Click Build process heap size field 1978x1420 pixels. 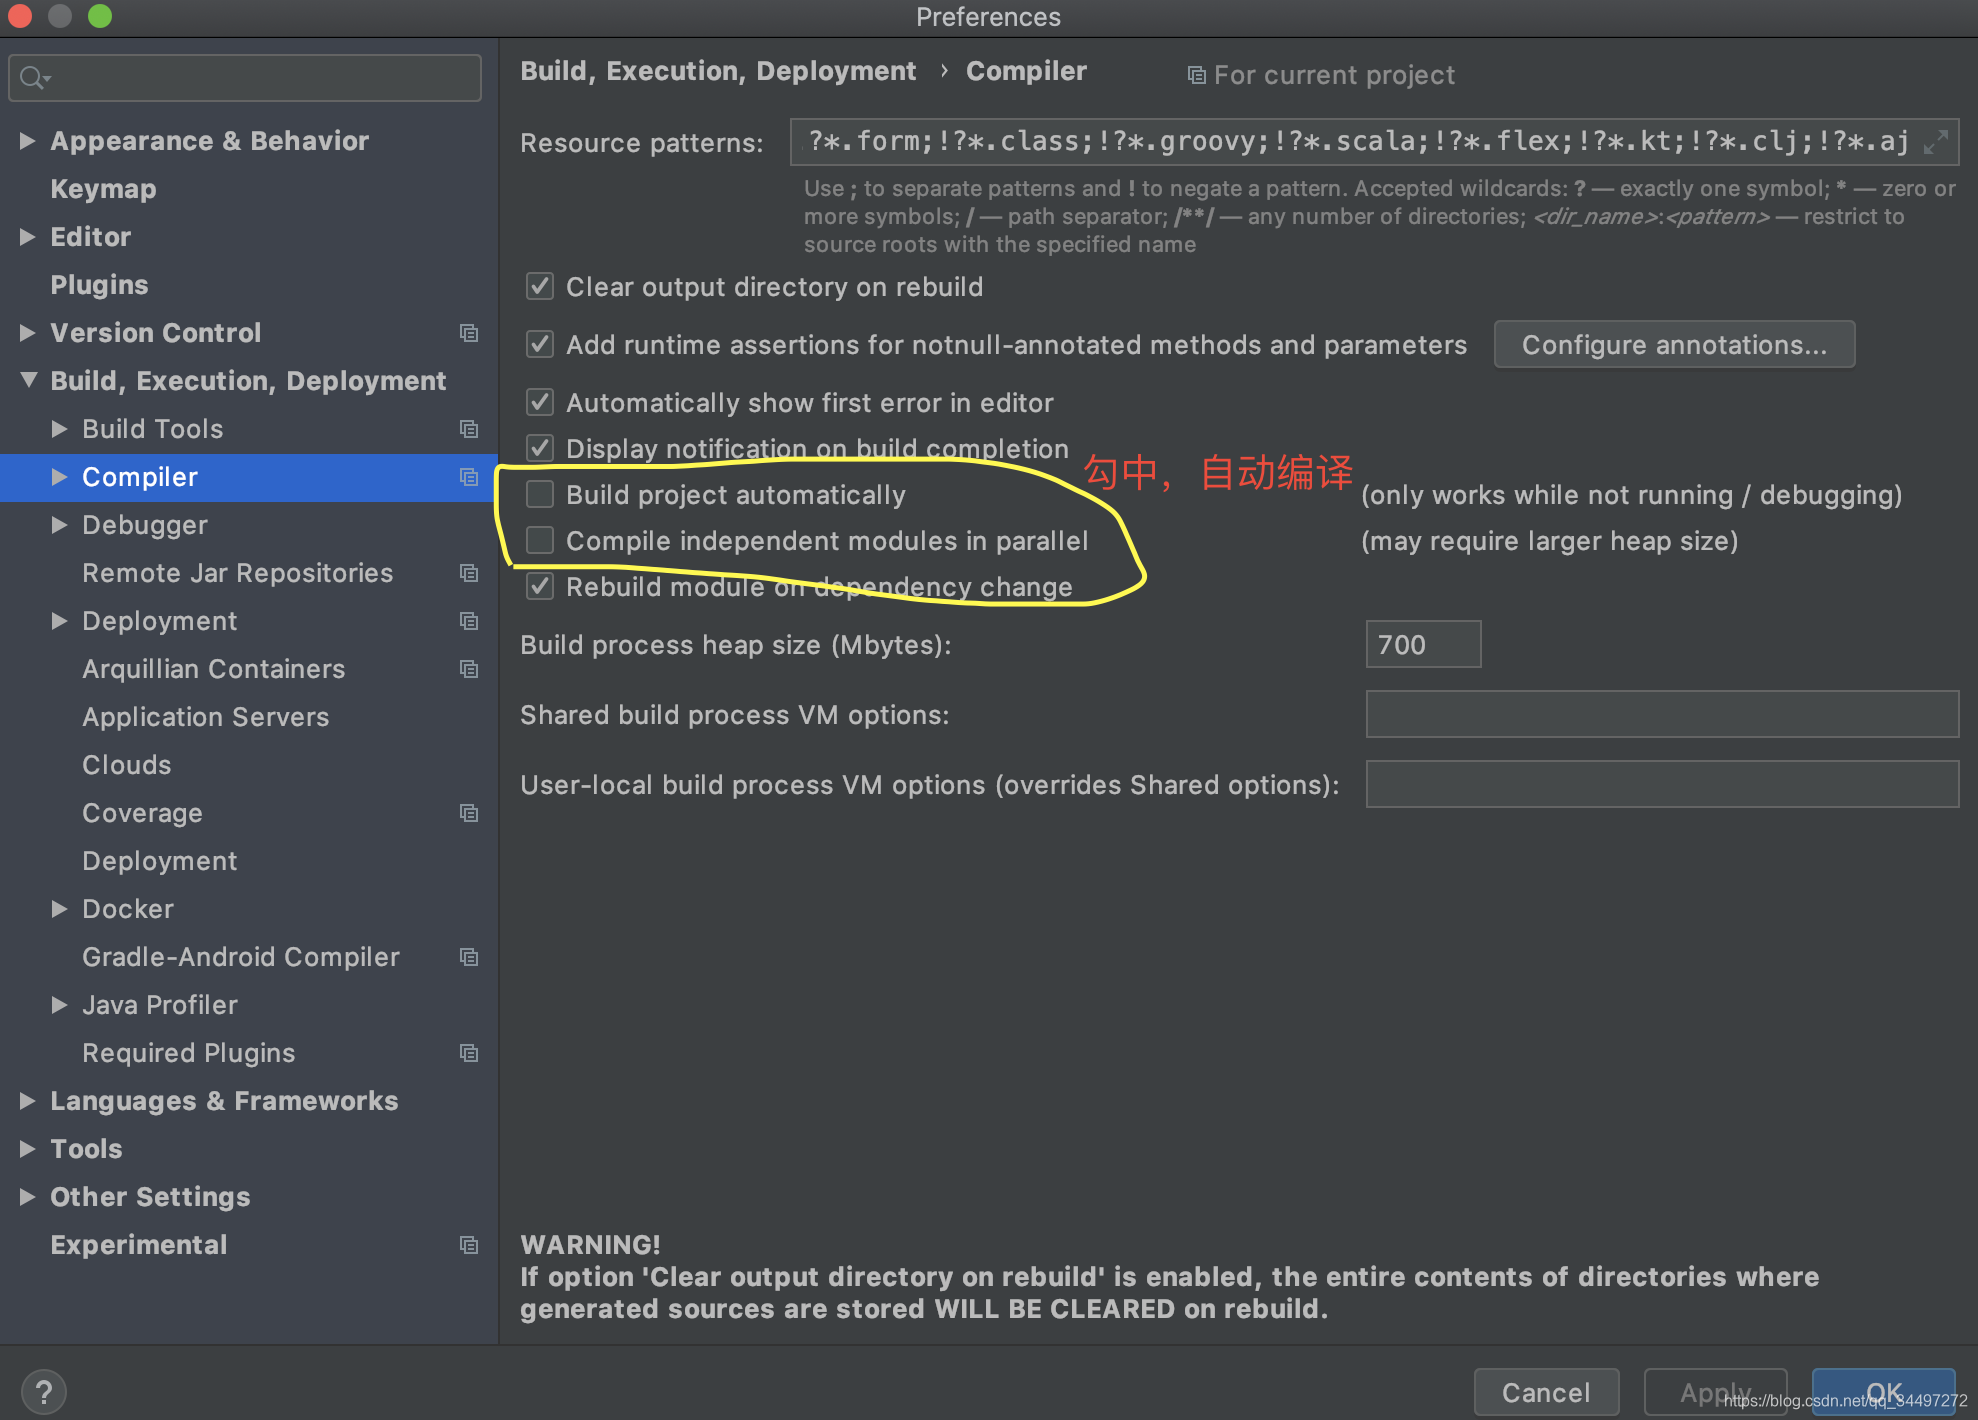point(1422,645)
